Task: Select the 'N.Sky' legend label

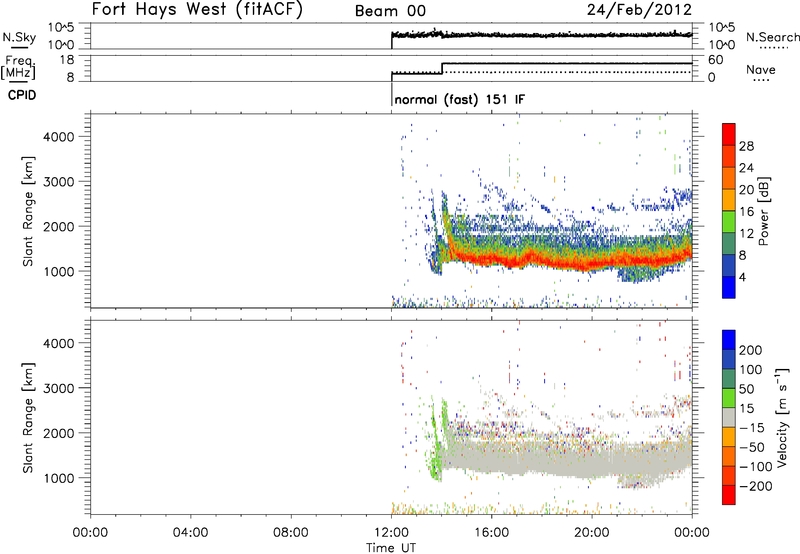Action: coord(19,37)
